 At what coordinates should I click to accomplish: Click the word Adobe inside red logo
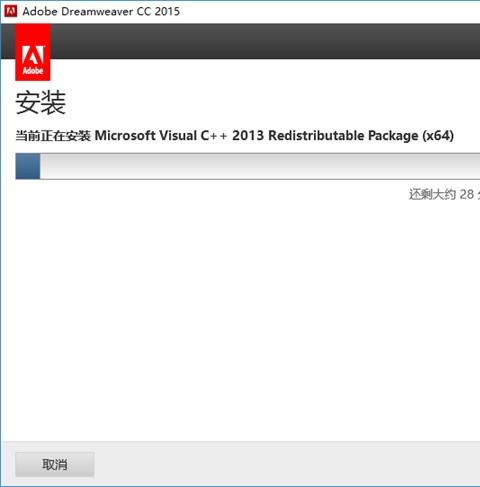(x=33, y=71)
